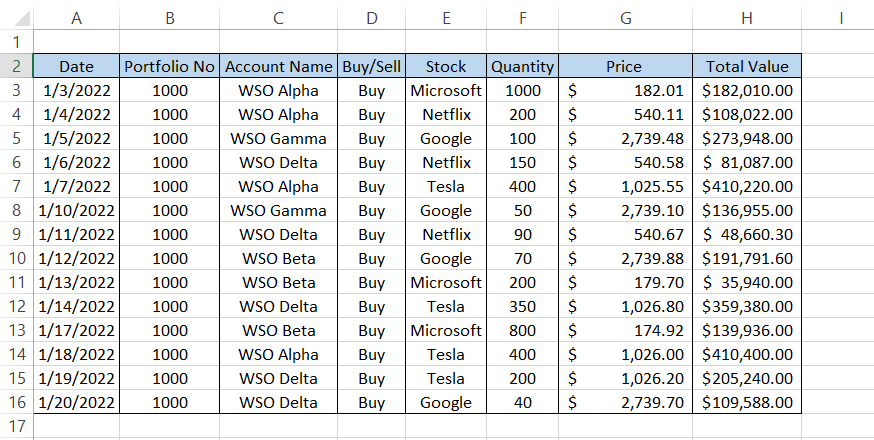Select the column G header
This screenshot has height=440, width=874.
click(625, 17)
